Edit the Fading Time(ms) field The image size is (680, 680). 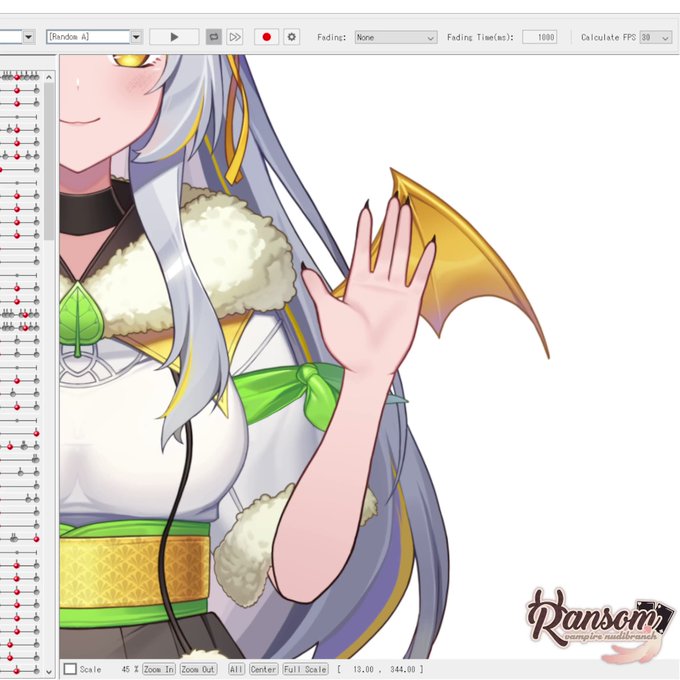tap(539, 38)
